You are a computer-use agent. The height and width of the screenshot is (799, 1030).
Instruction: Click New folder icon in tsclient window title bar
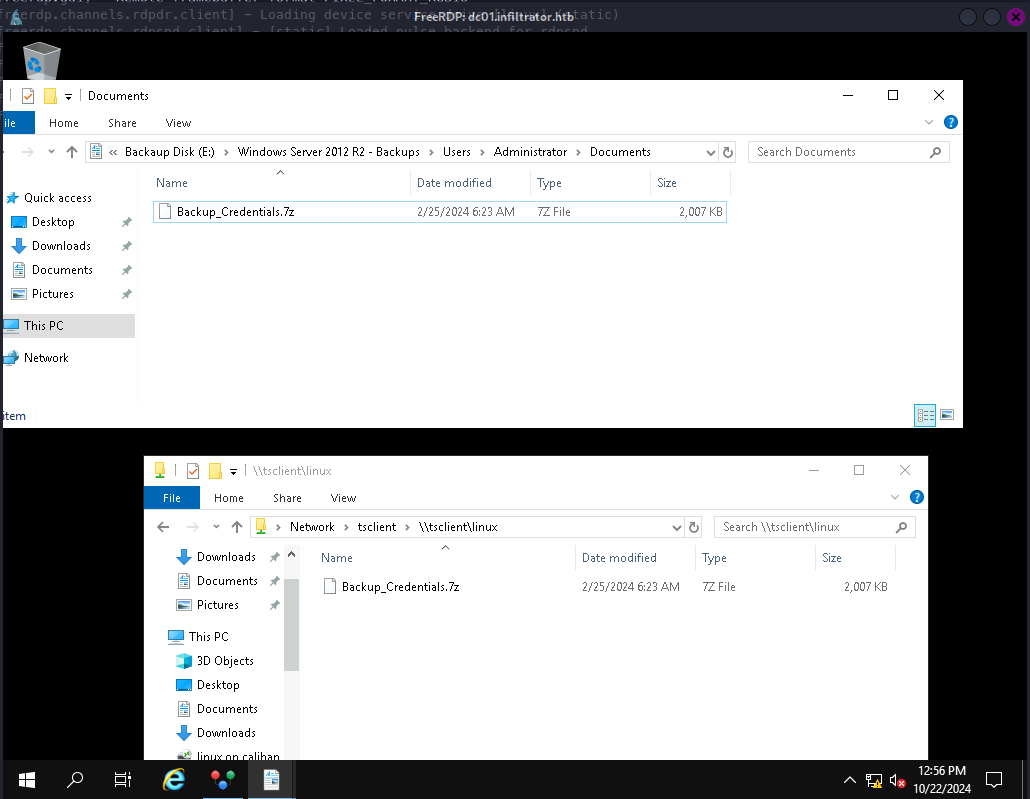point(215,471)
